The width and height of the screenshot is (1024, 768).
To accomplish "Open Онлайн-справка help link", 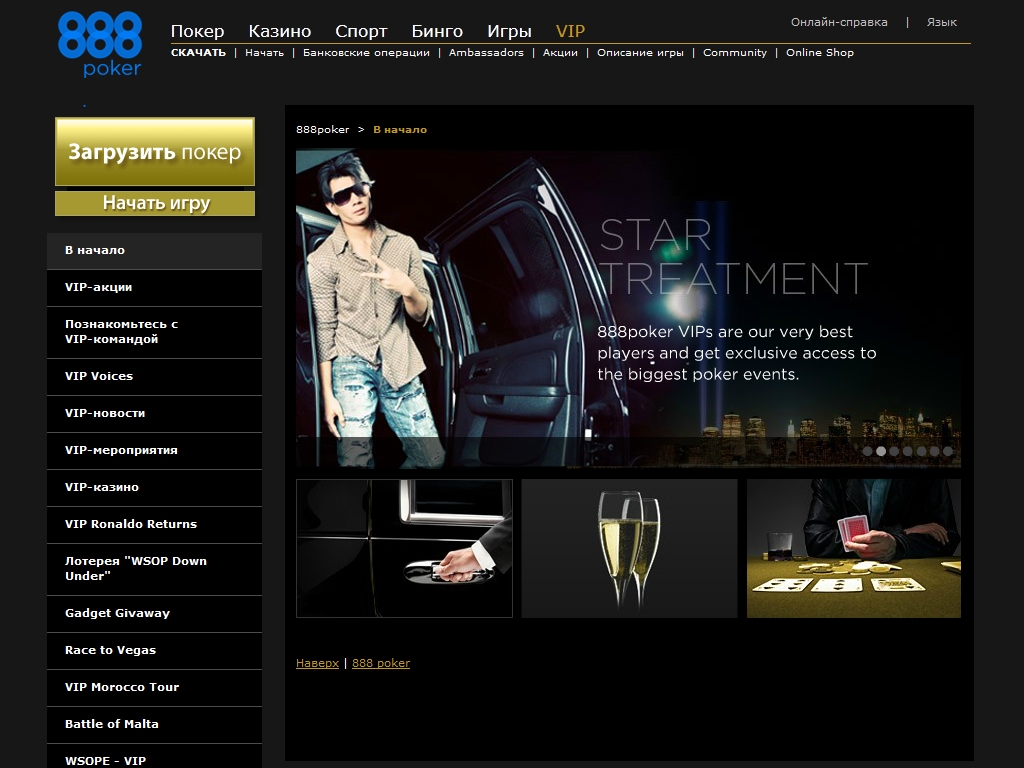I will (x=839, y=22).
